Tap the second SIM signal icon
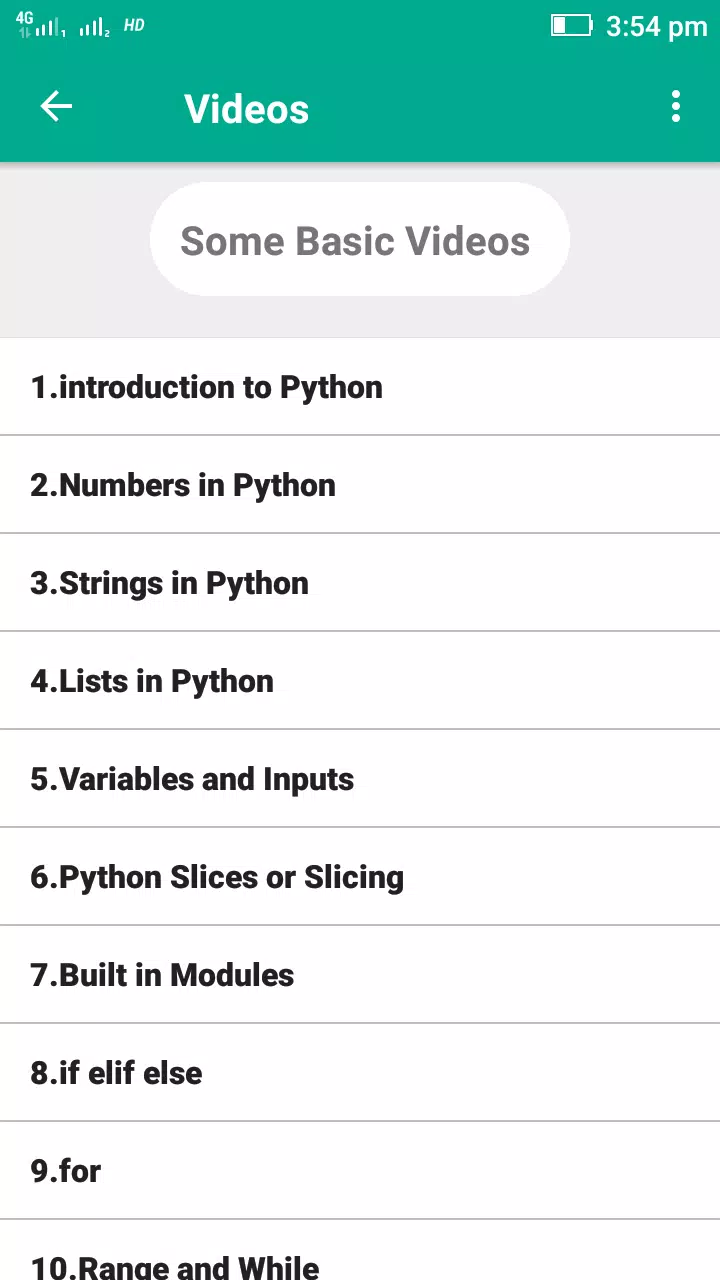 [95, 27]
